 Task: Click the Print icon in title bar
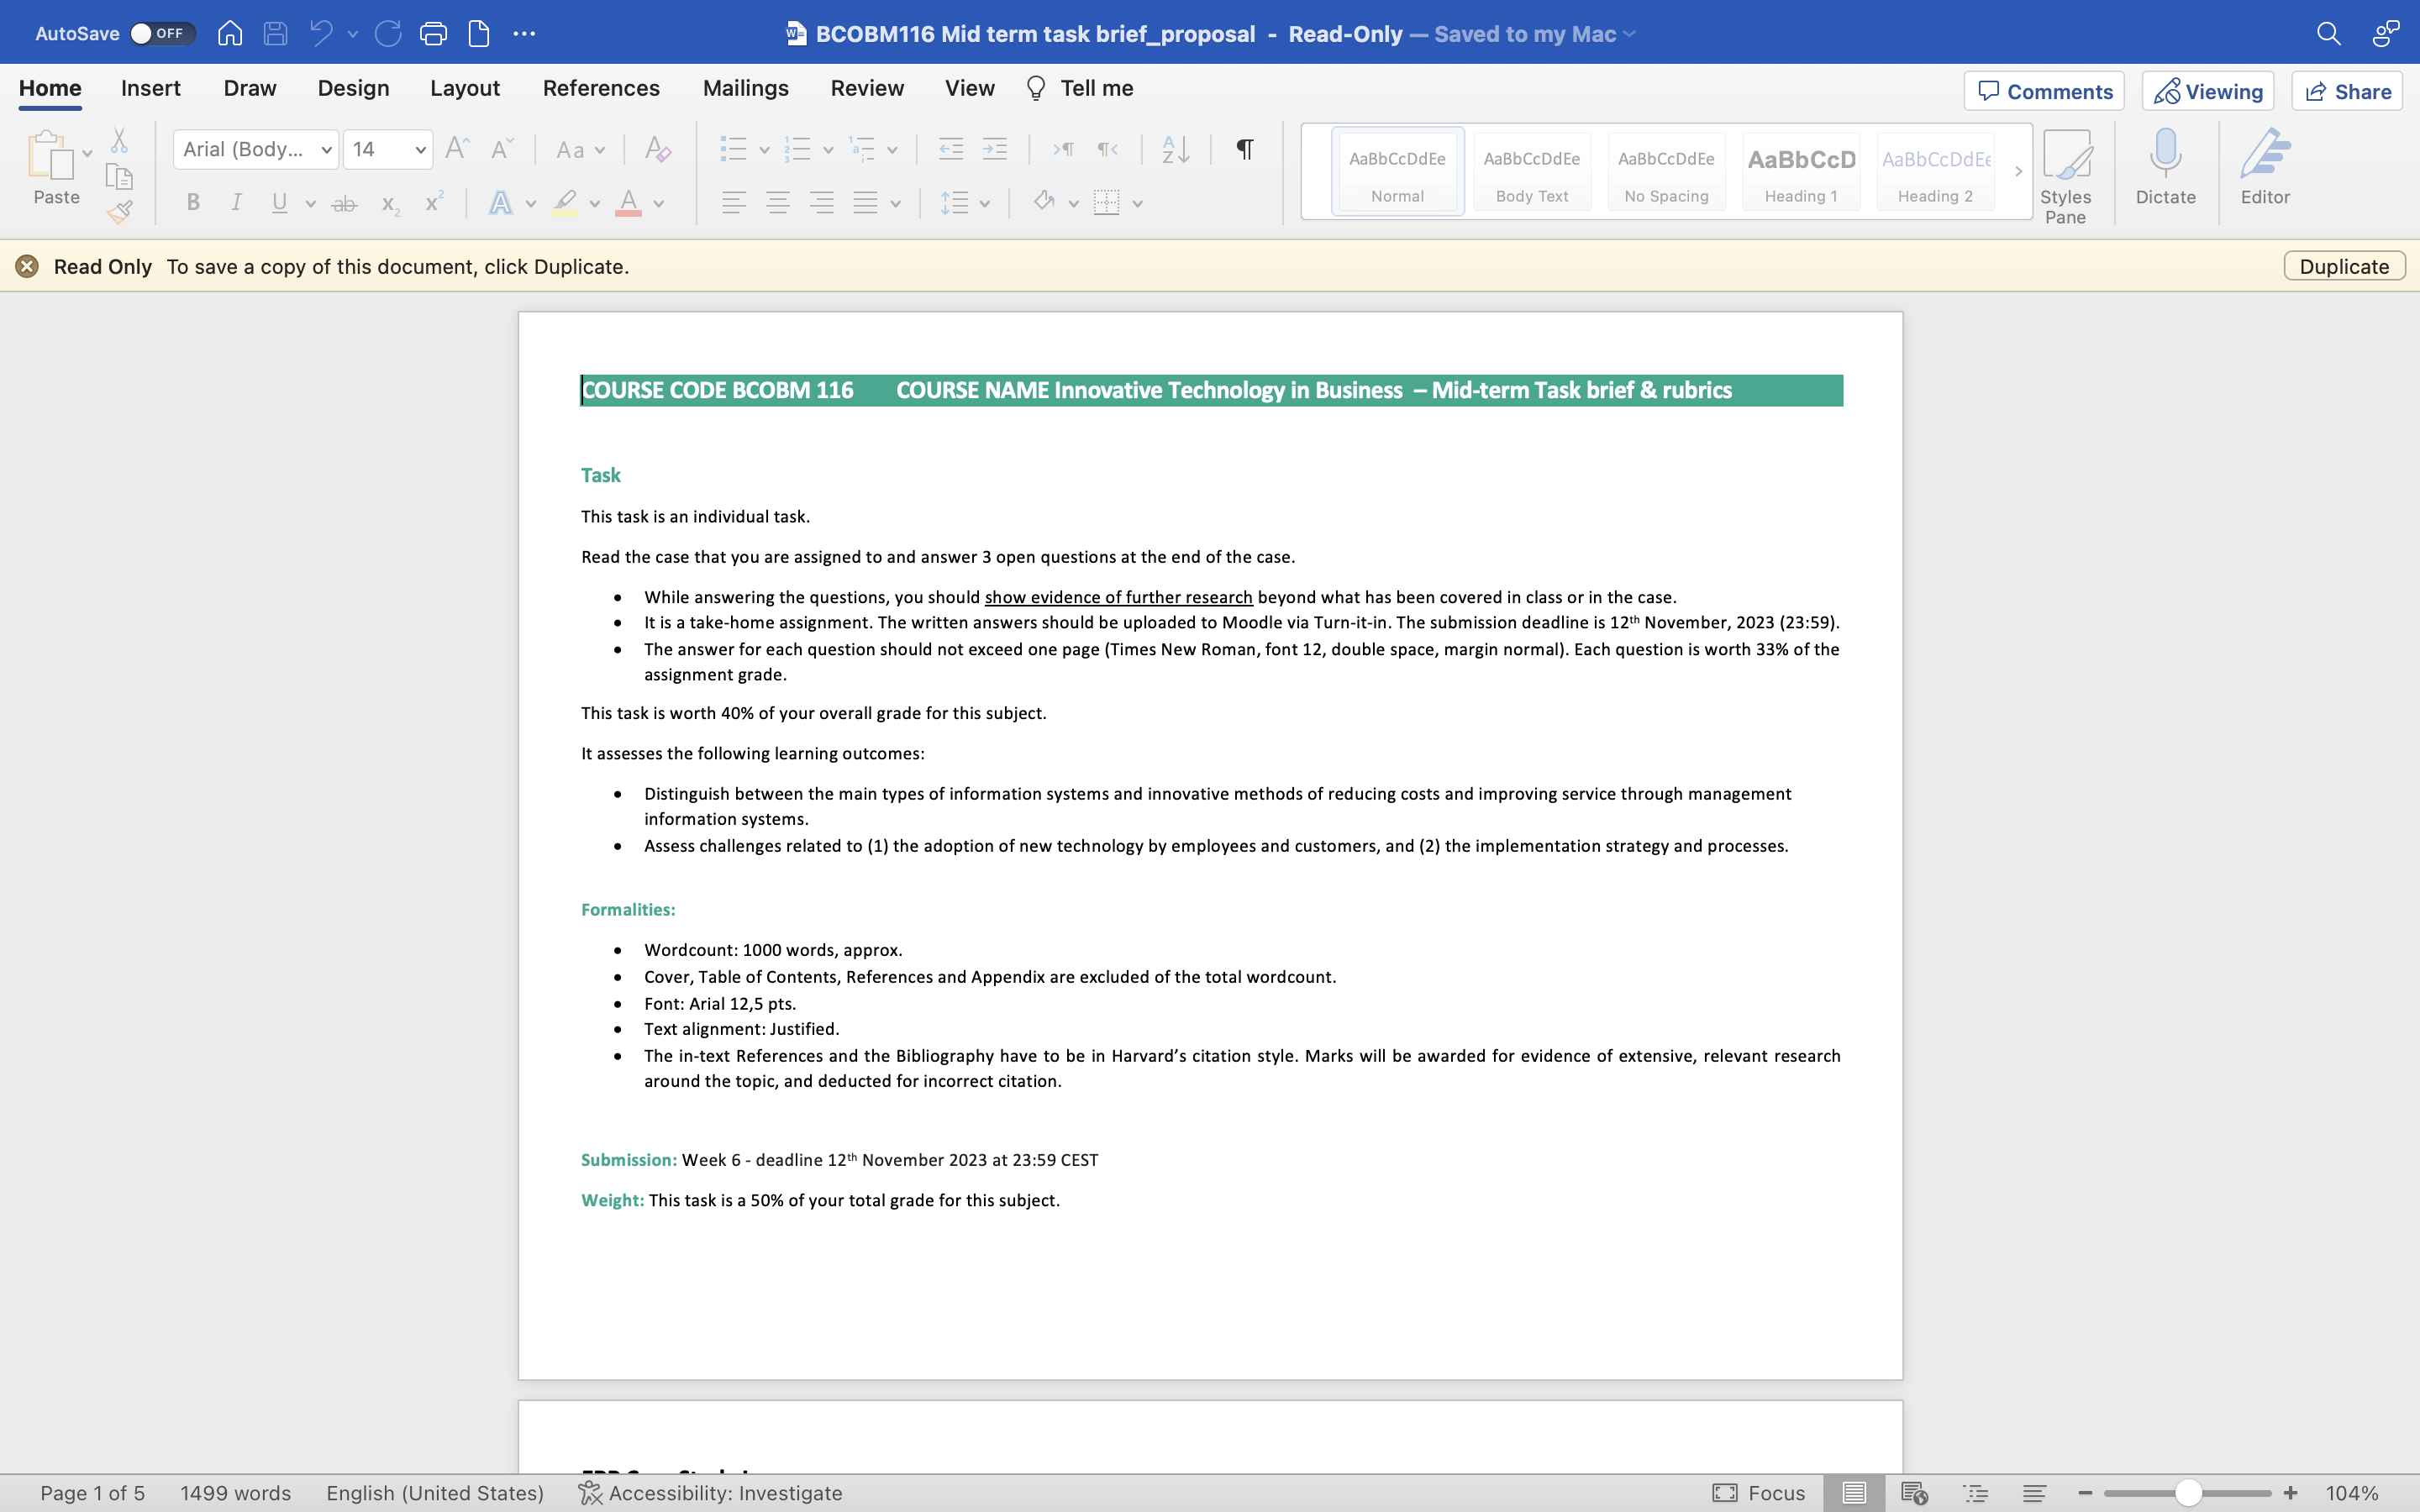tap(433, 33)
